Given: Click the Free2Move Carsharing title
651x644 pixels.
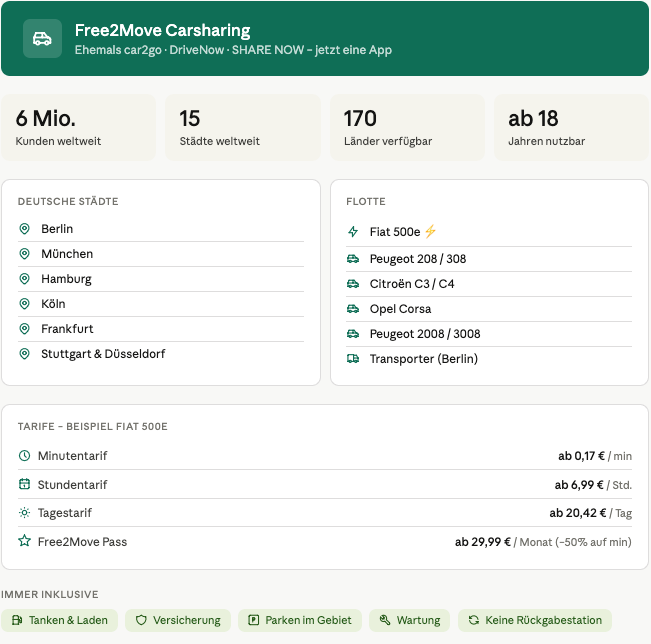Looking at the screenshot, I should click(162, 30).
